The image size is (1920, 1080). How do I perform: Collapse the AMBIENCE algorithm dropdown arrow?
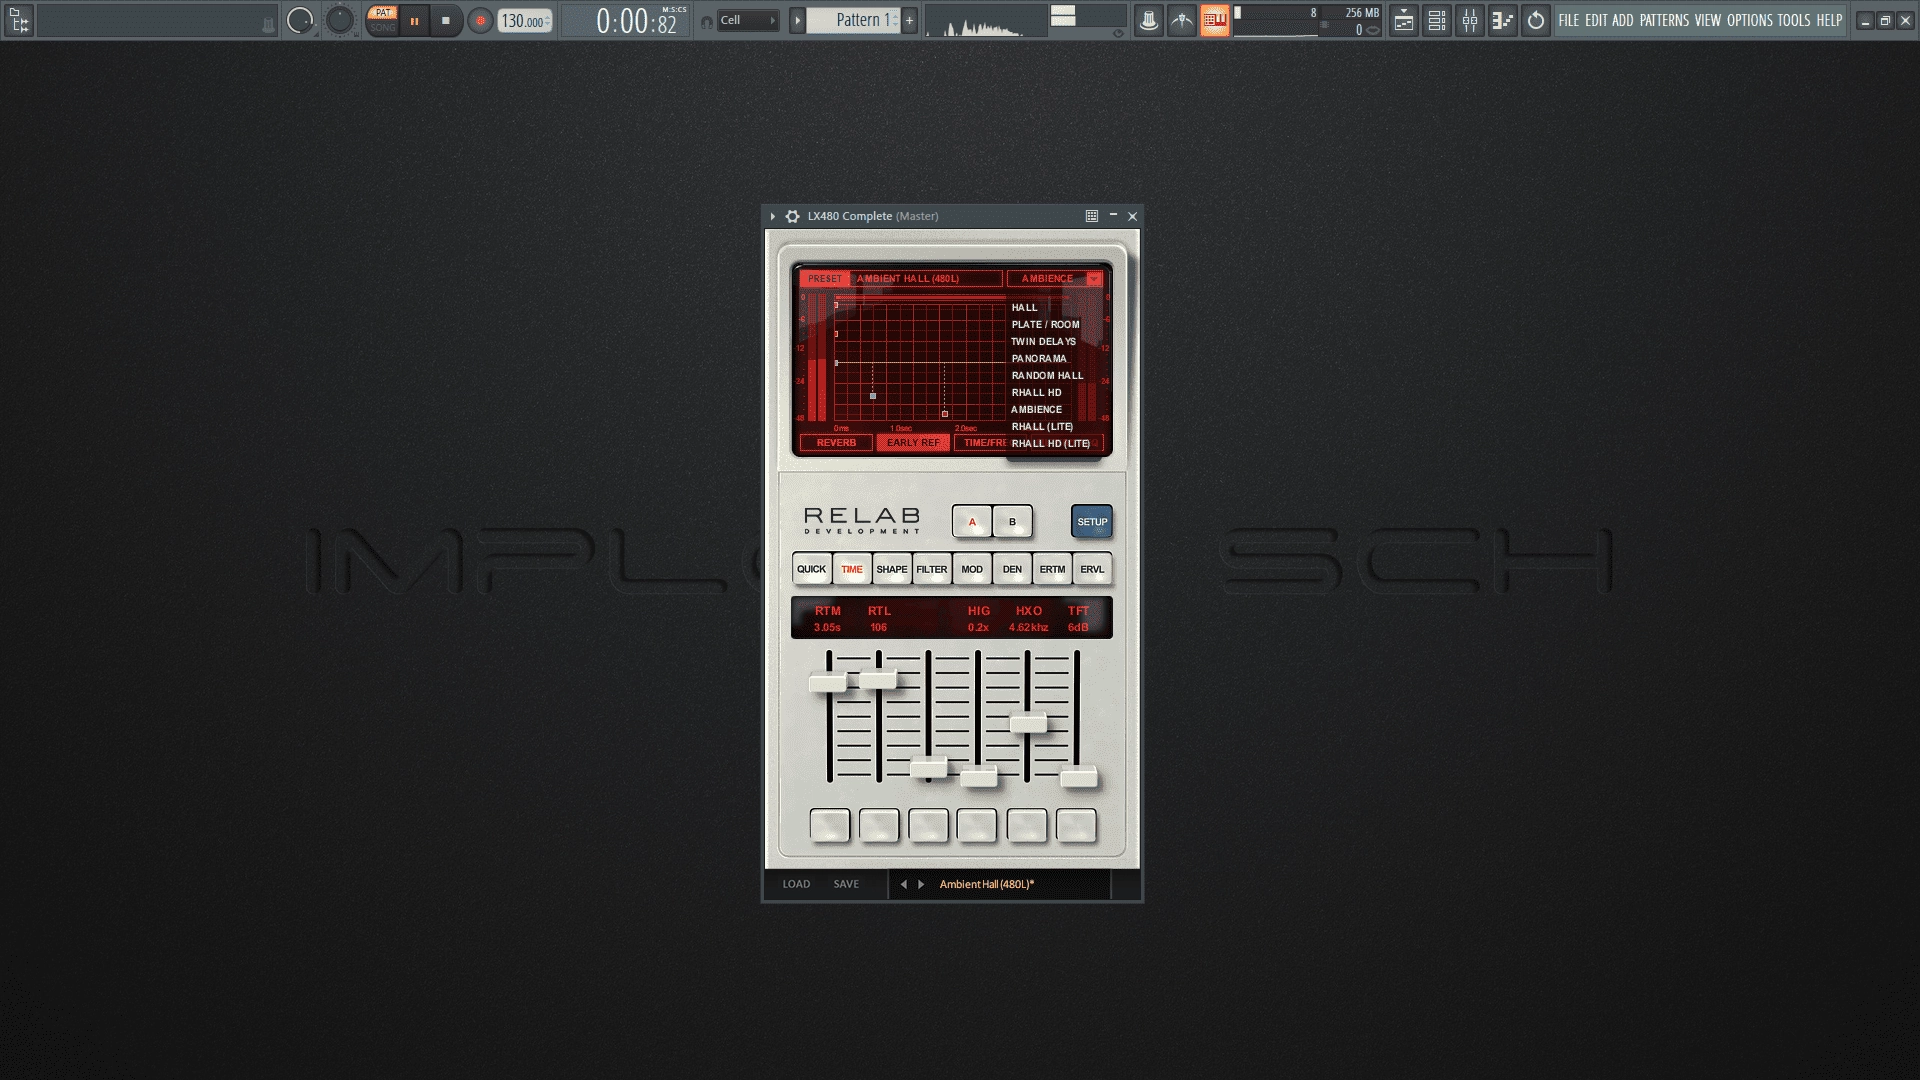[x=1094, y=279]
